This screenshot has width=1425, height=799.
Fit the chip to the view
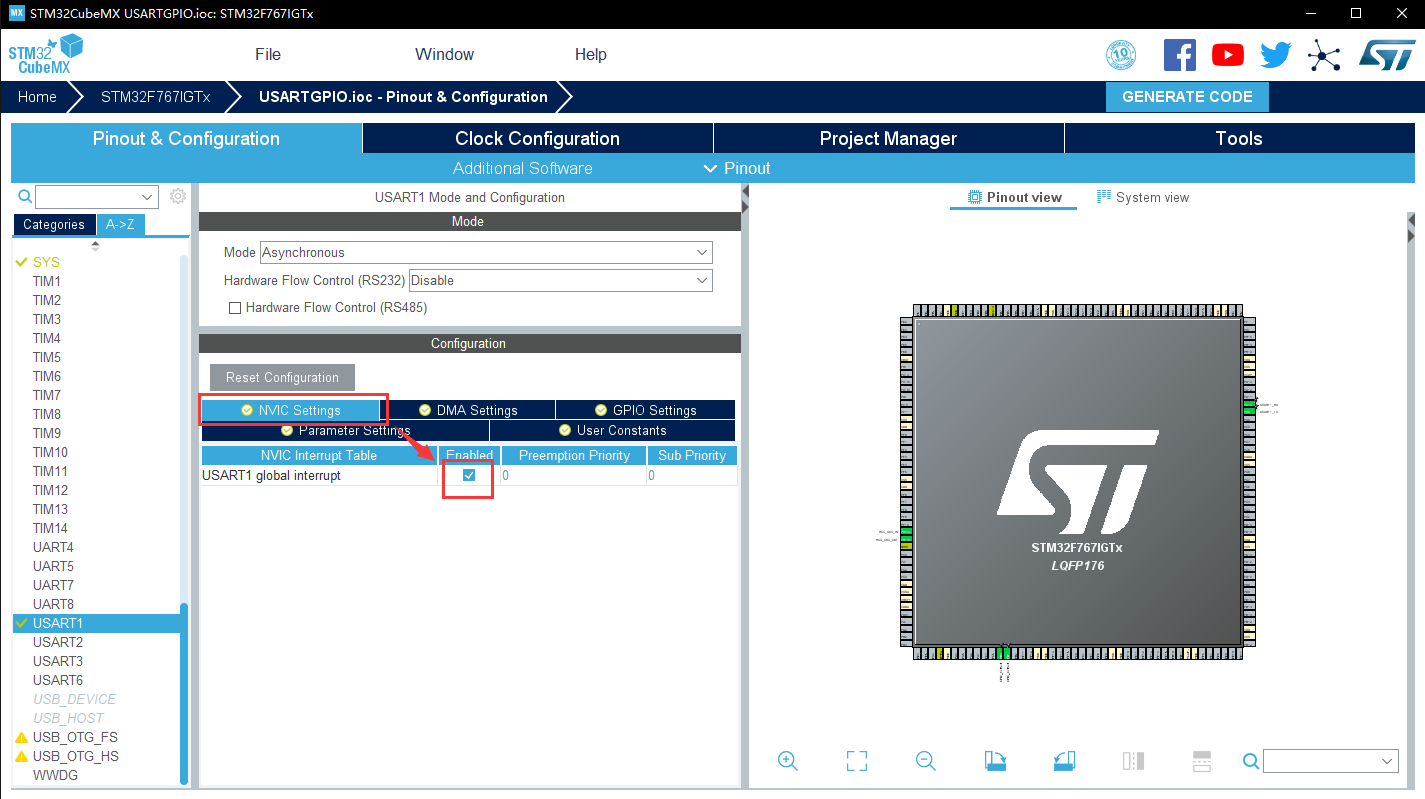tap(856, 761)
